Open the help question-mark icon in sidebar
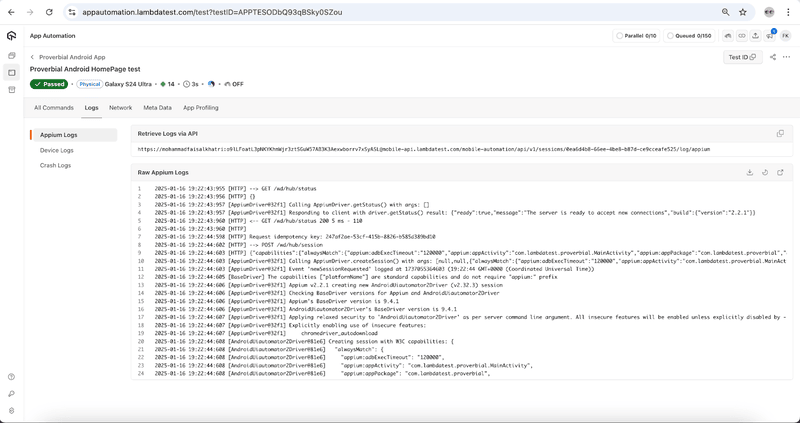800x423 pixels. pos(11,377)
